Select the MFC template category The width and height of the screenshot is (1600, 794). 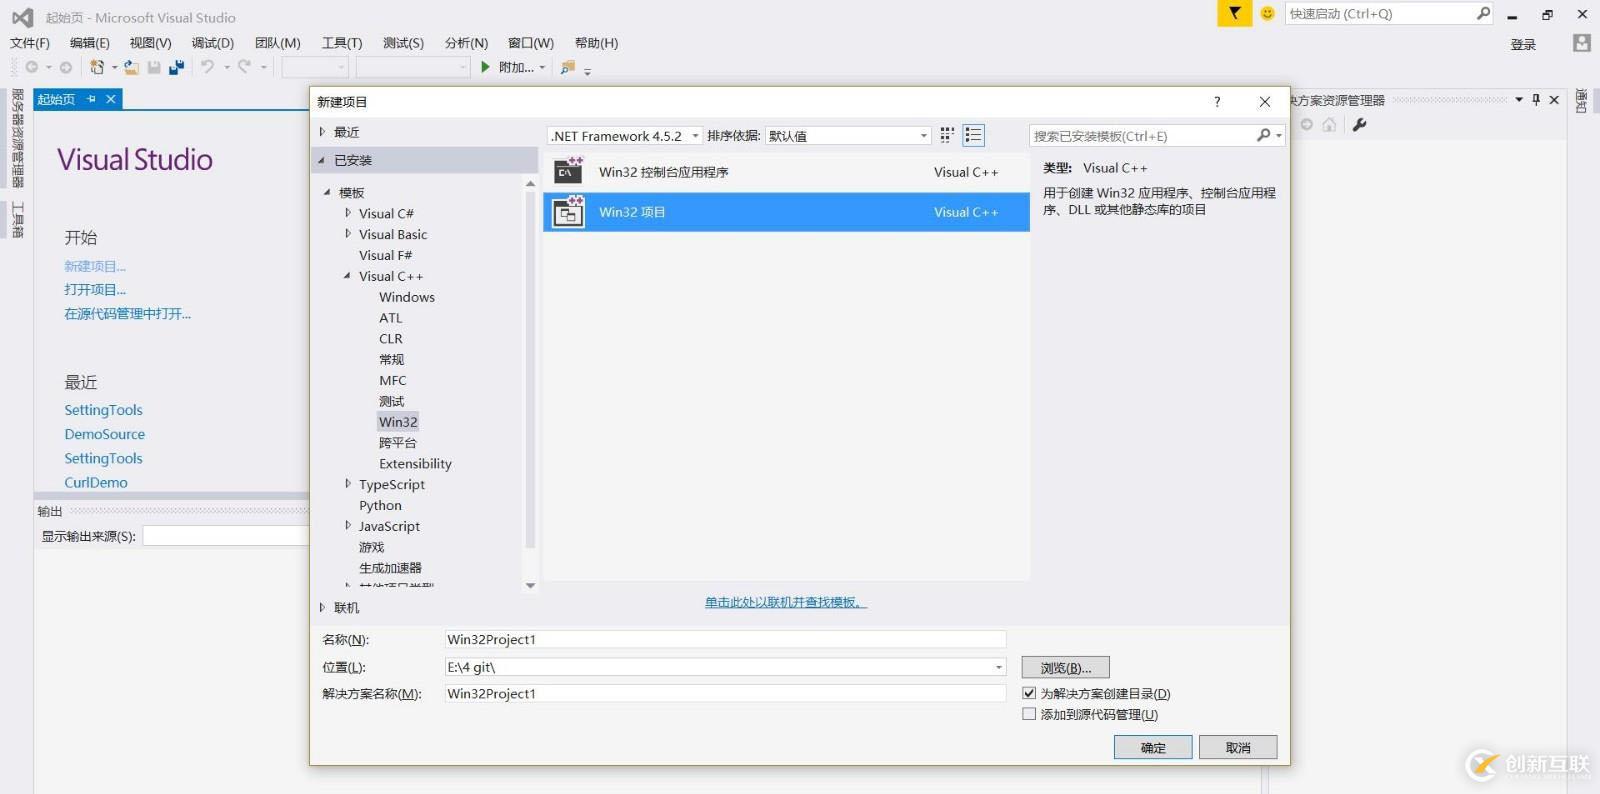coord(393,380)
